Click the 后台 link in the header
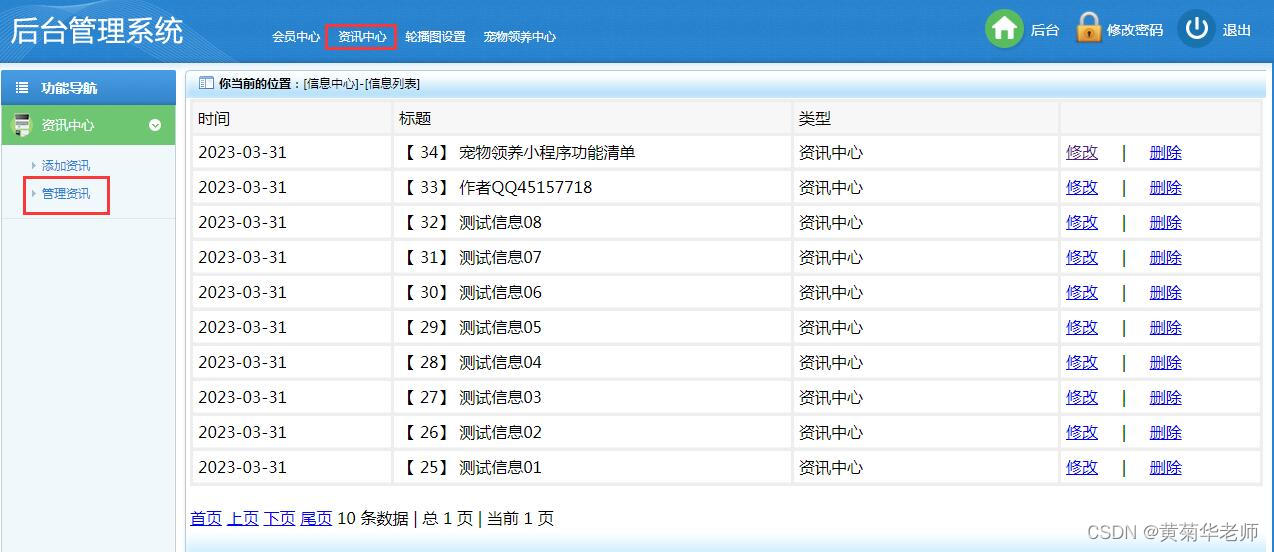1274x552 pixels. pyautogui.click(x=1045, y=30)
